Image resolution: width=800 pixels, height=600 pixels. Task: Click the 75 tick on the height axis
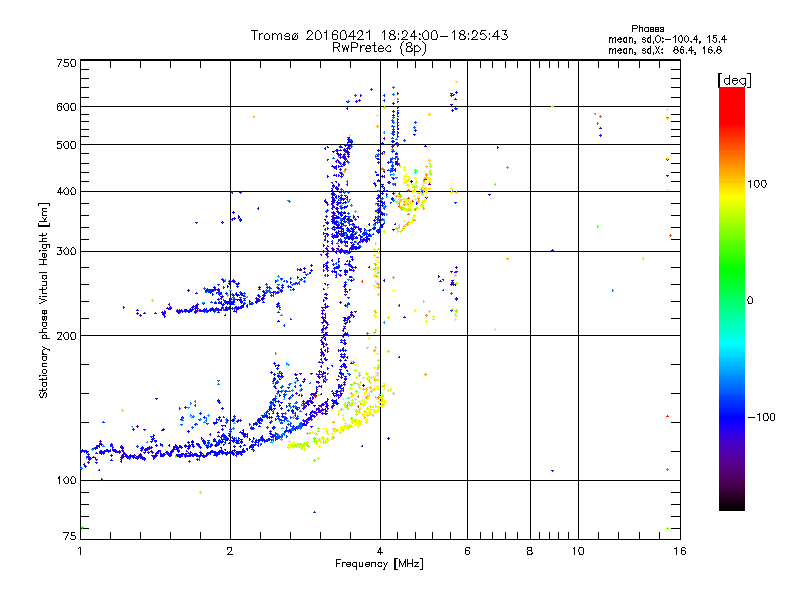[x=70, y=536]
